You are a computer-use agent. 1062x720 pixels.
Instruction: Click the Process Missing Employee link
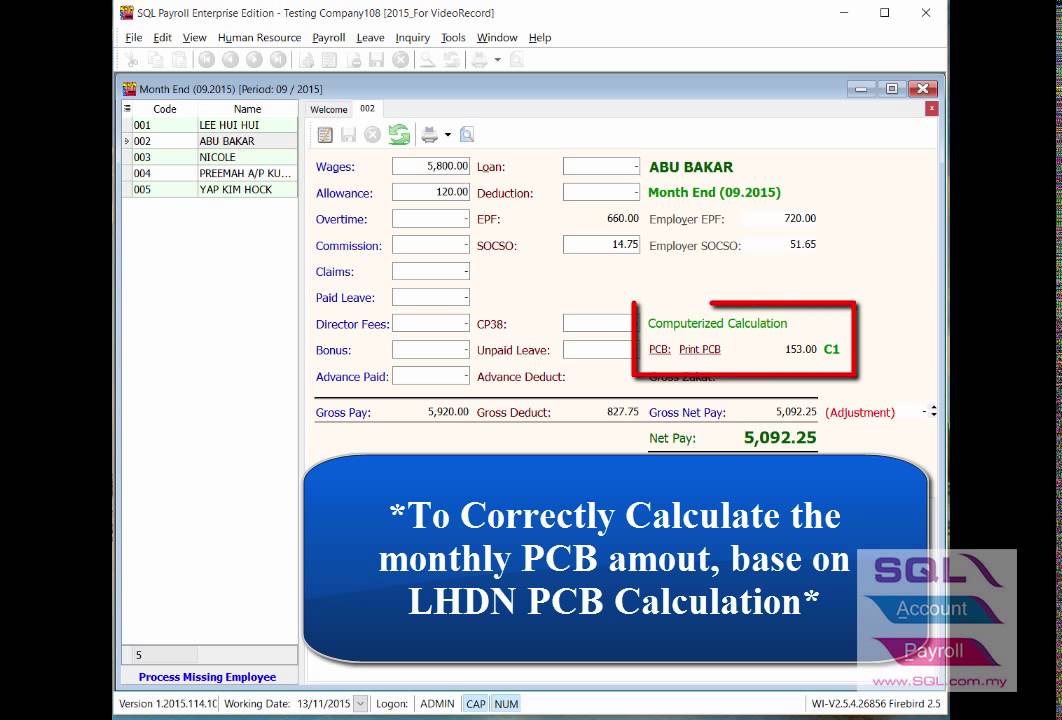pos(207,677)
